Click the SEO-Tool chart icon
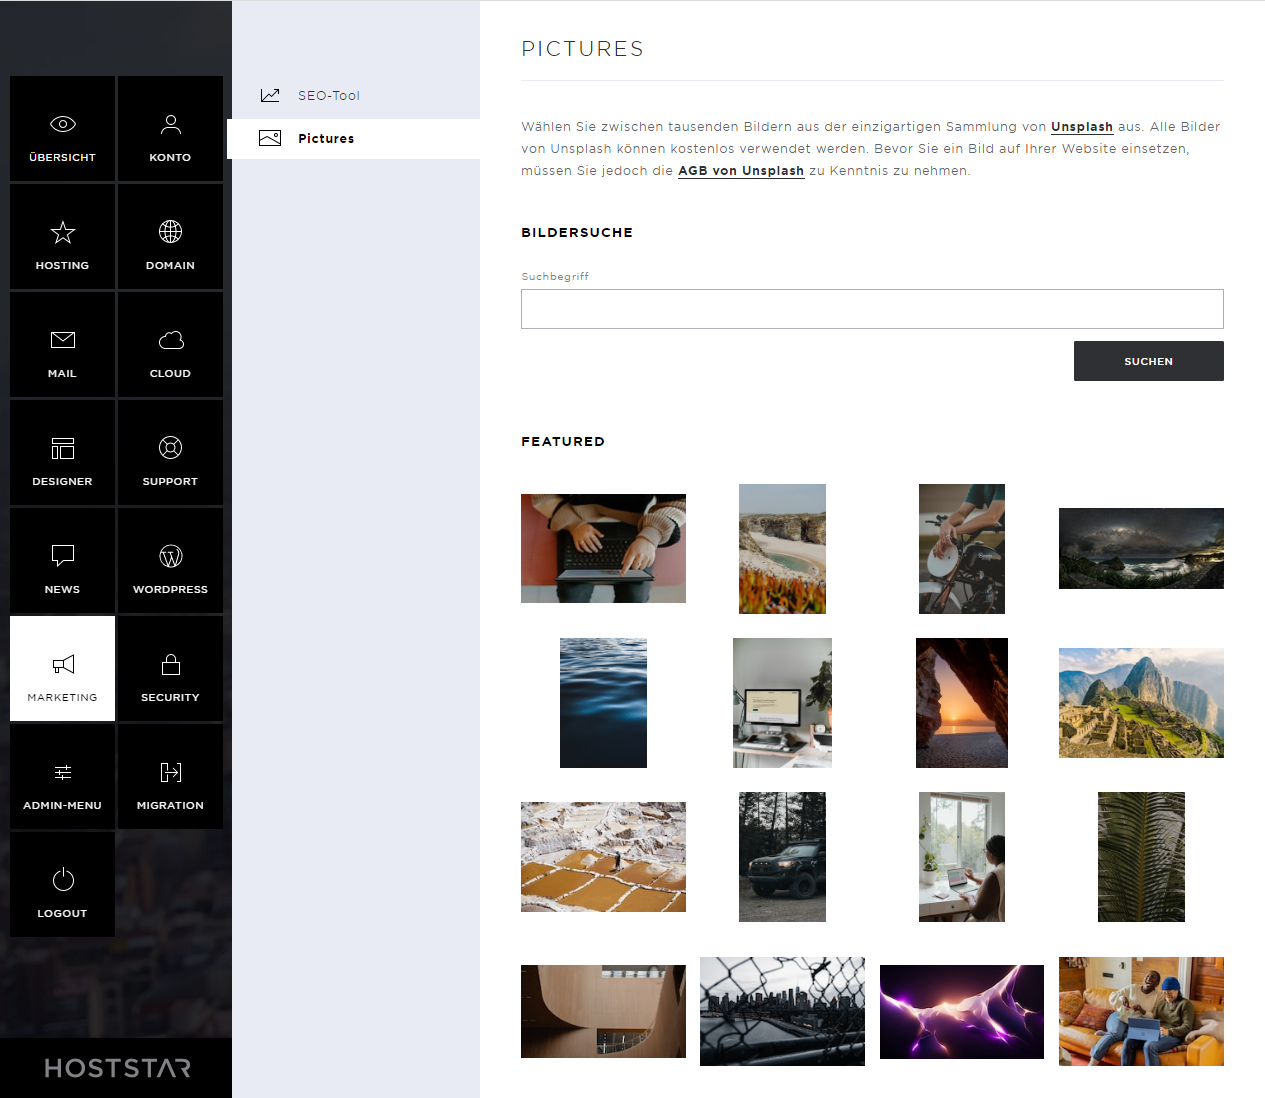This screenshot has width=1265, height=1098. tap(270, 95)
